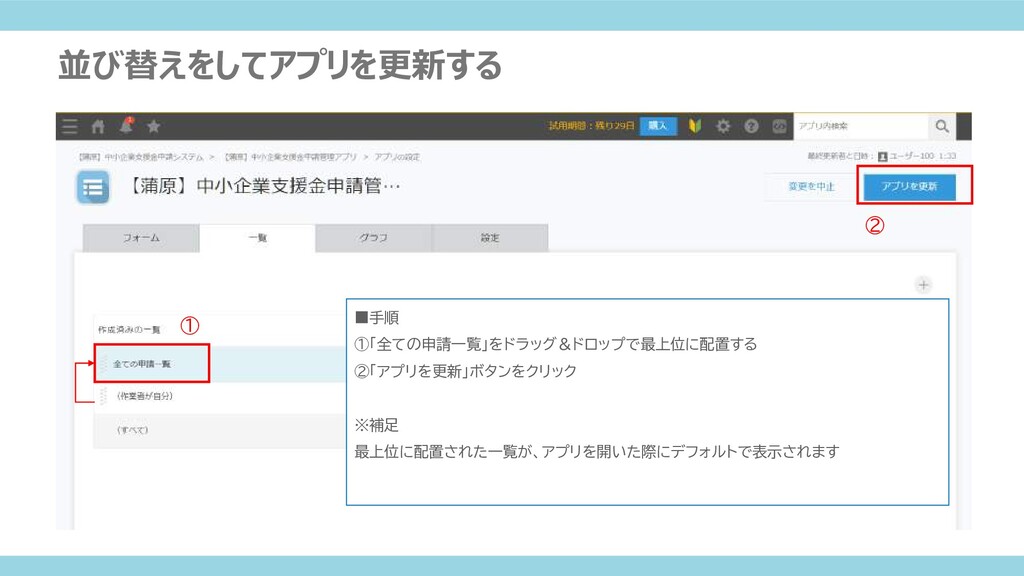Open the hamburger menu icon
The height and width of the screenshot is (576, 1024).
(70, 127)
